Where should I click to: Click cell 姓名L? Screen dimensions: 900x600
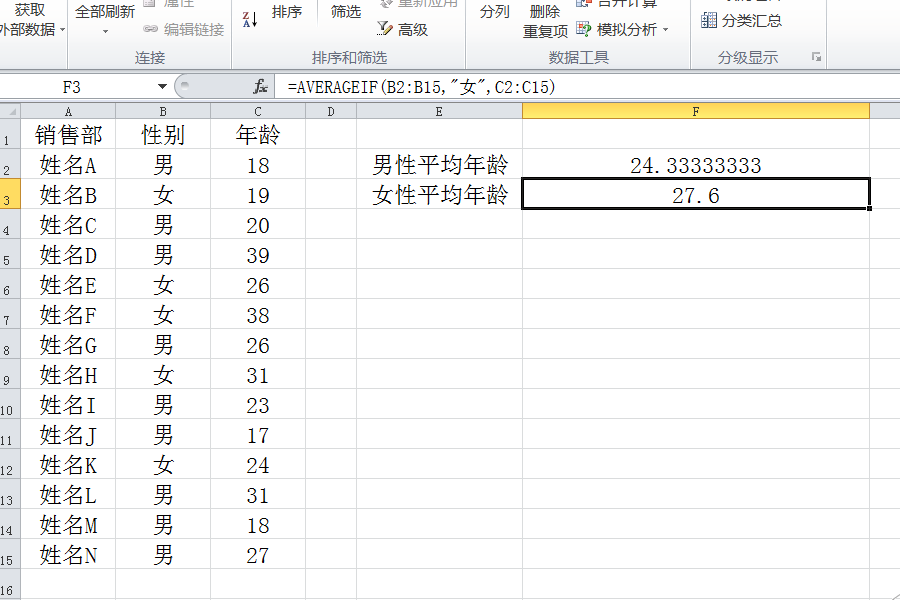(68, 494)
